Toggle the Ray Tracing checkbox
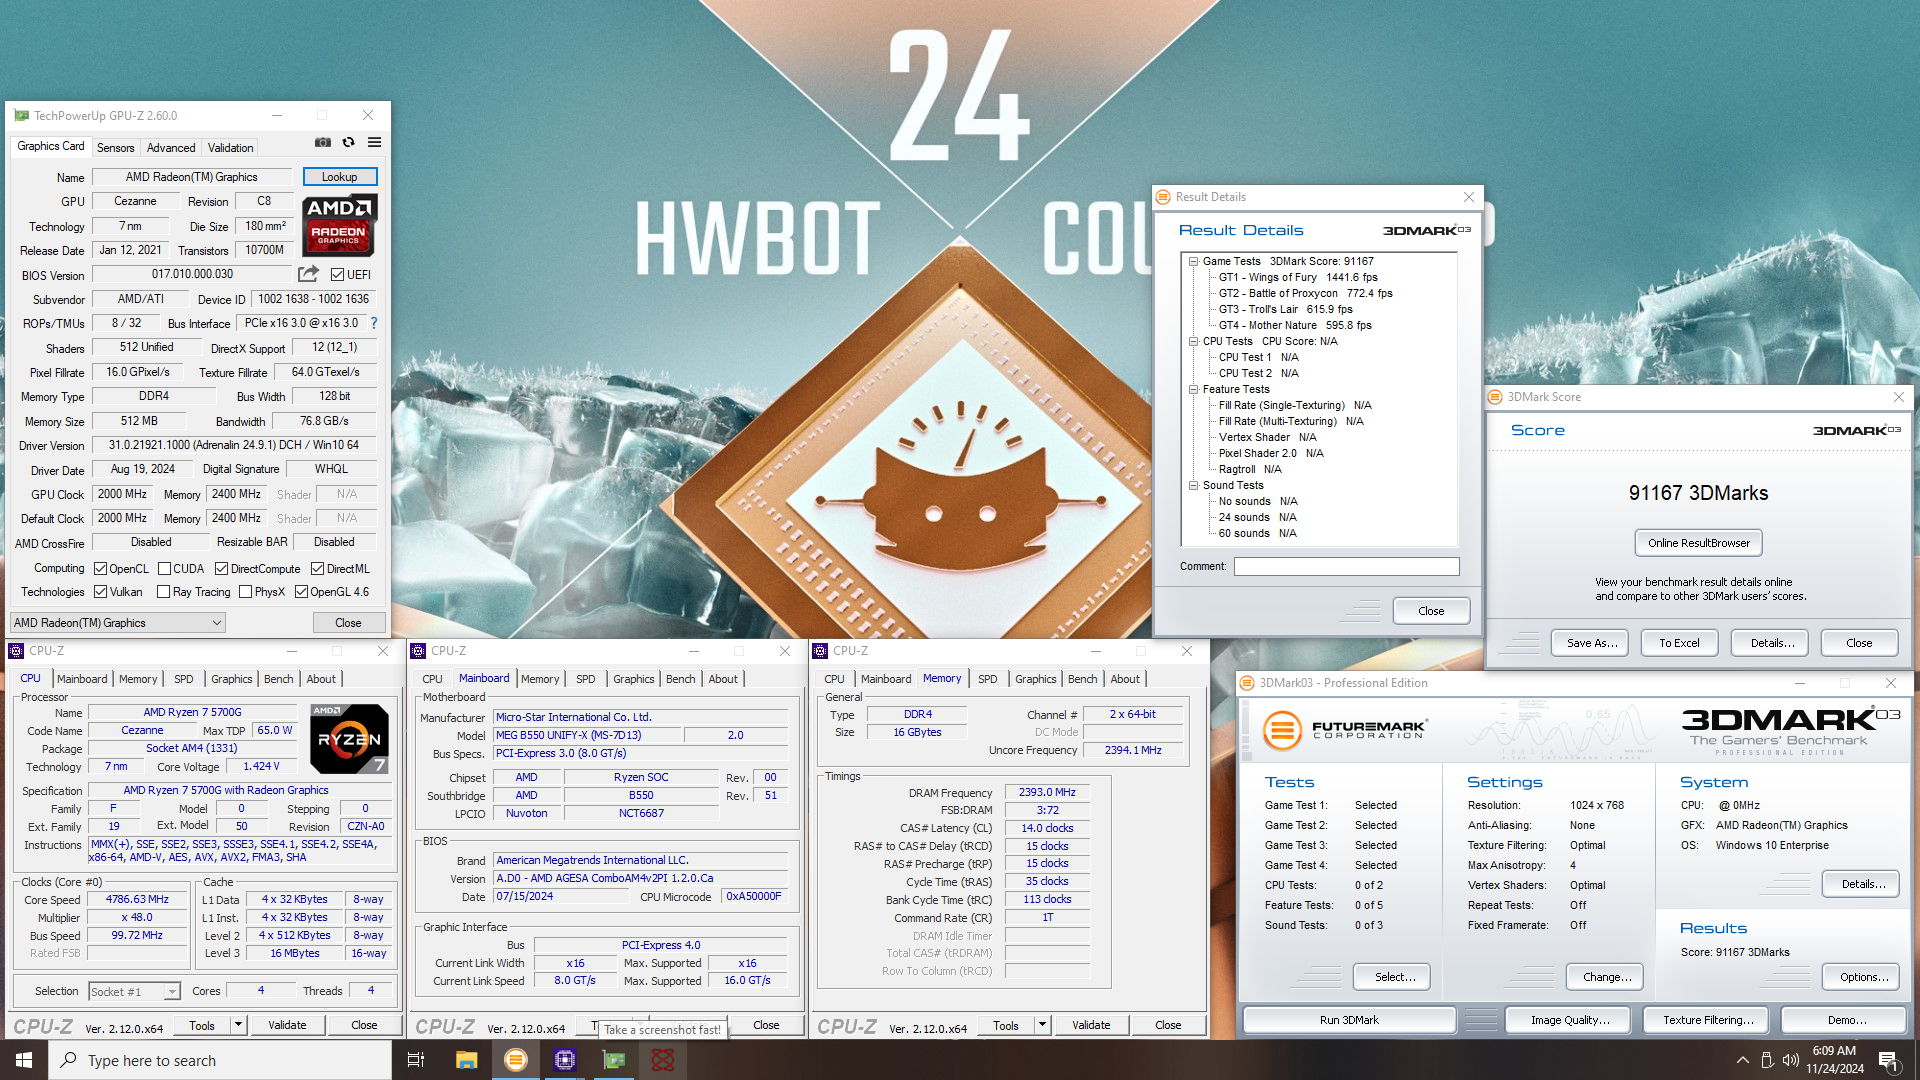This screenshot has height=1080, width=1920. pos(164,592)
